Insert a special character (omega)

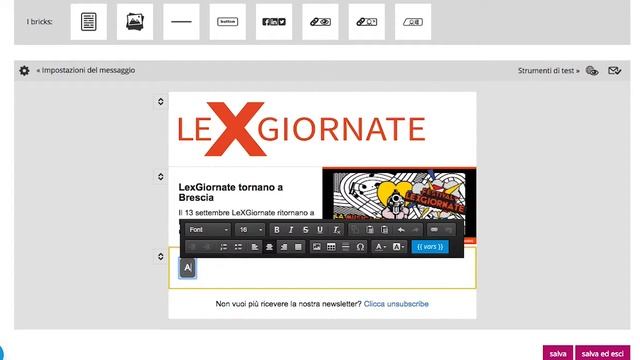coord(360,247)
